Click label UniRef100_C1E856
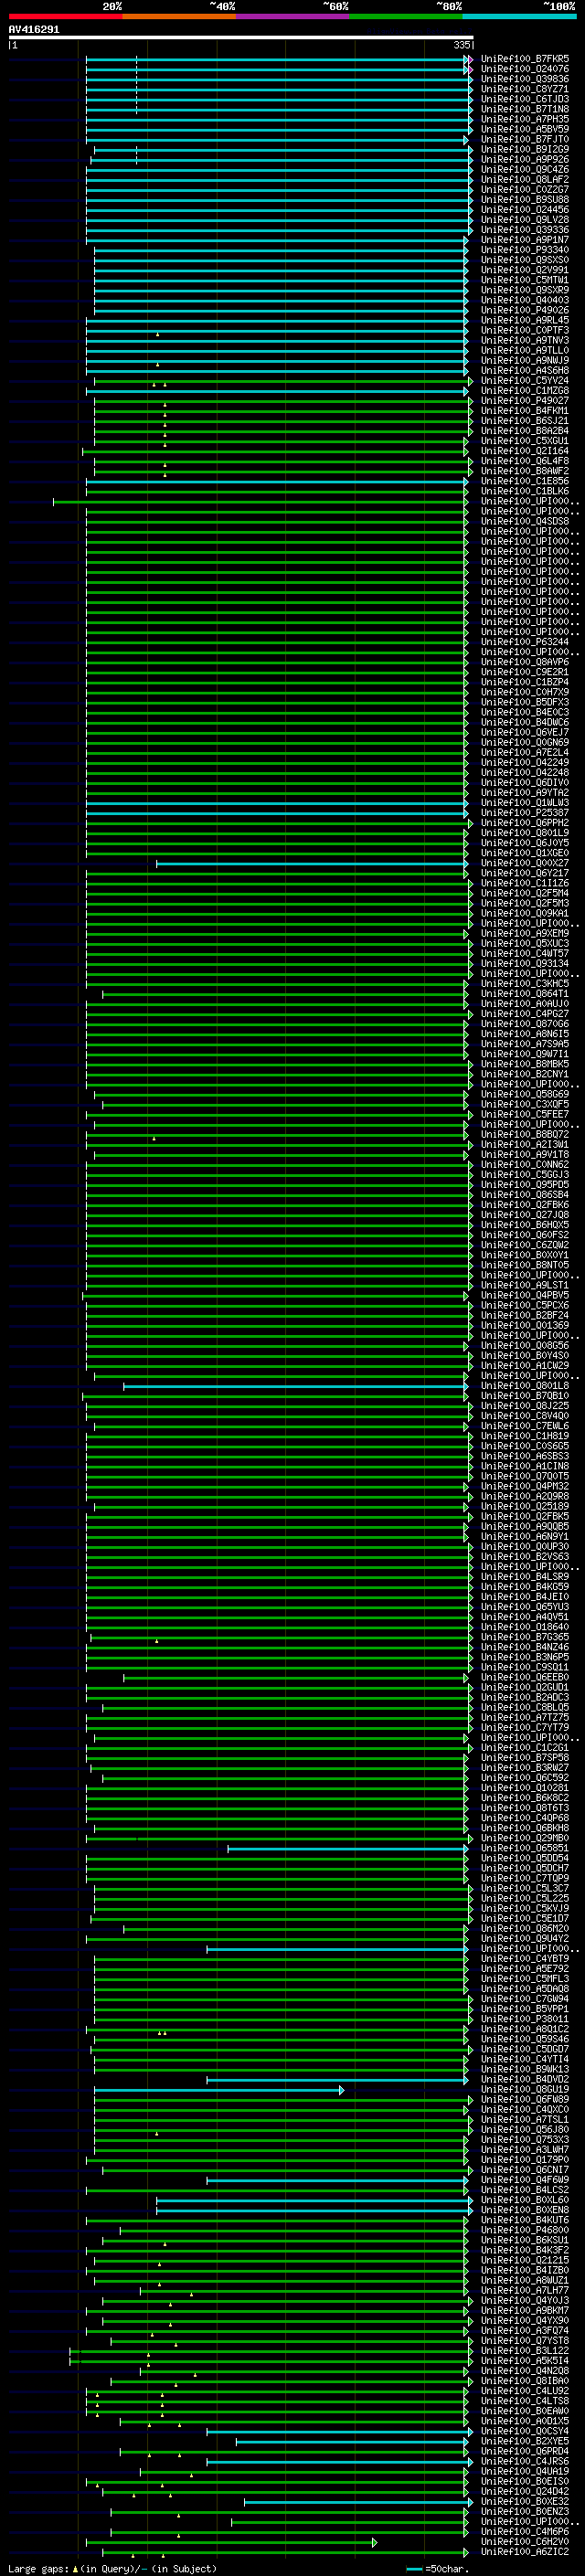Screen dimensions: 585x2576 [525, 481]
